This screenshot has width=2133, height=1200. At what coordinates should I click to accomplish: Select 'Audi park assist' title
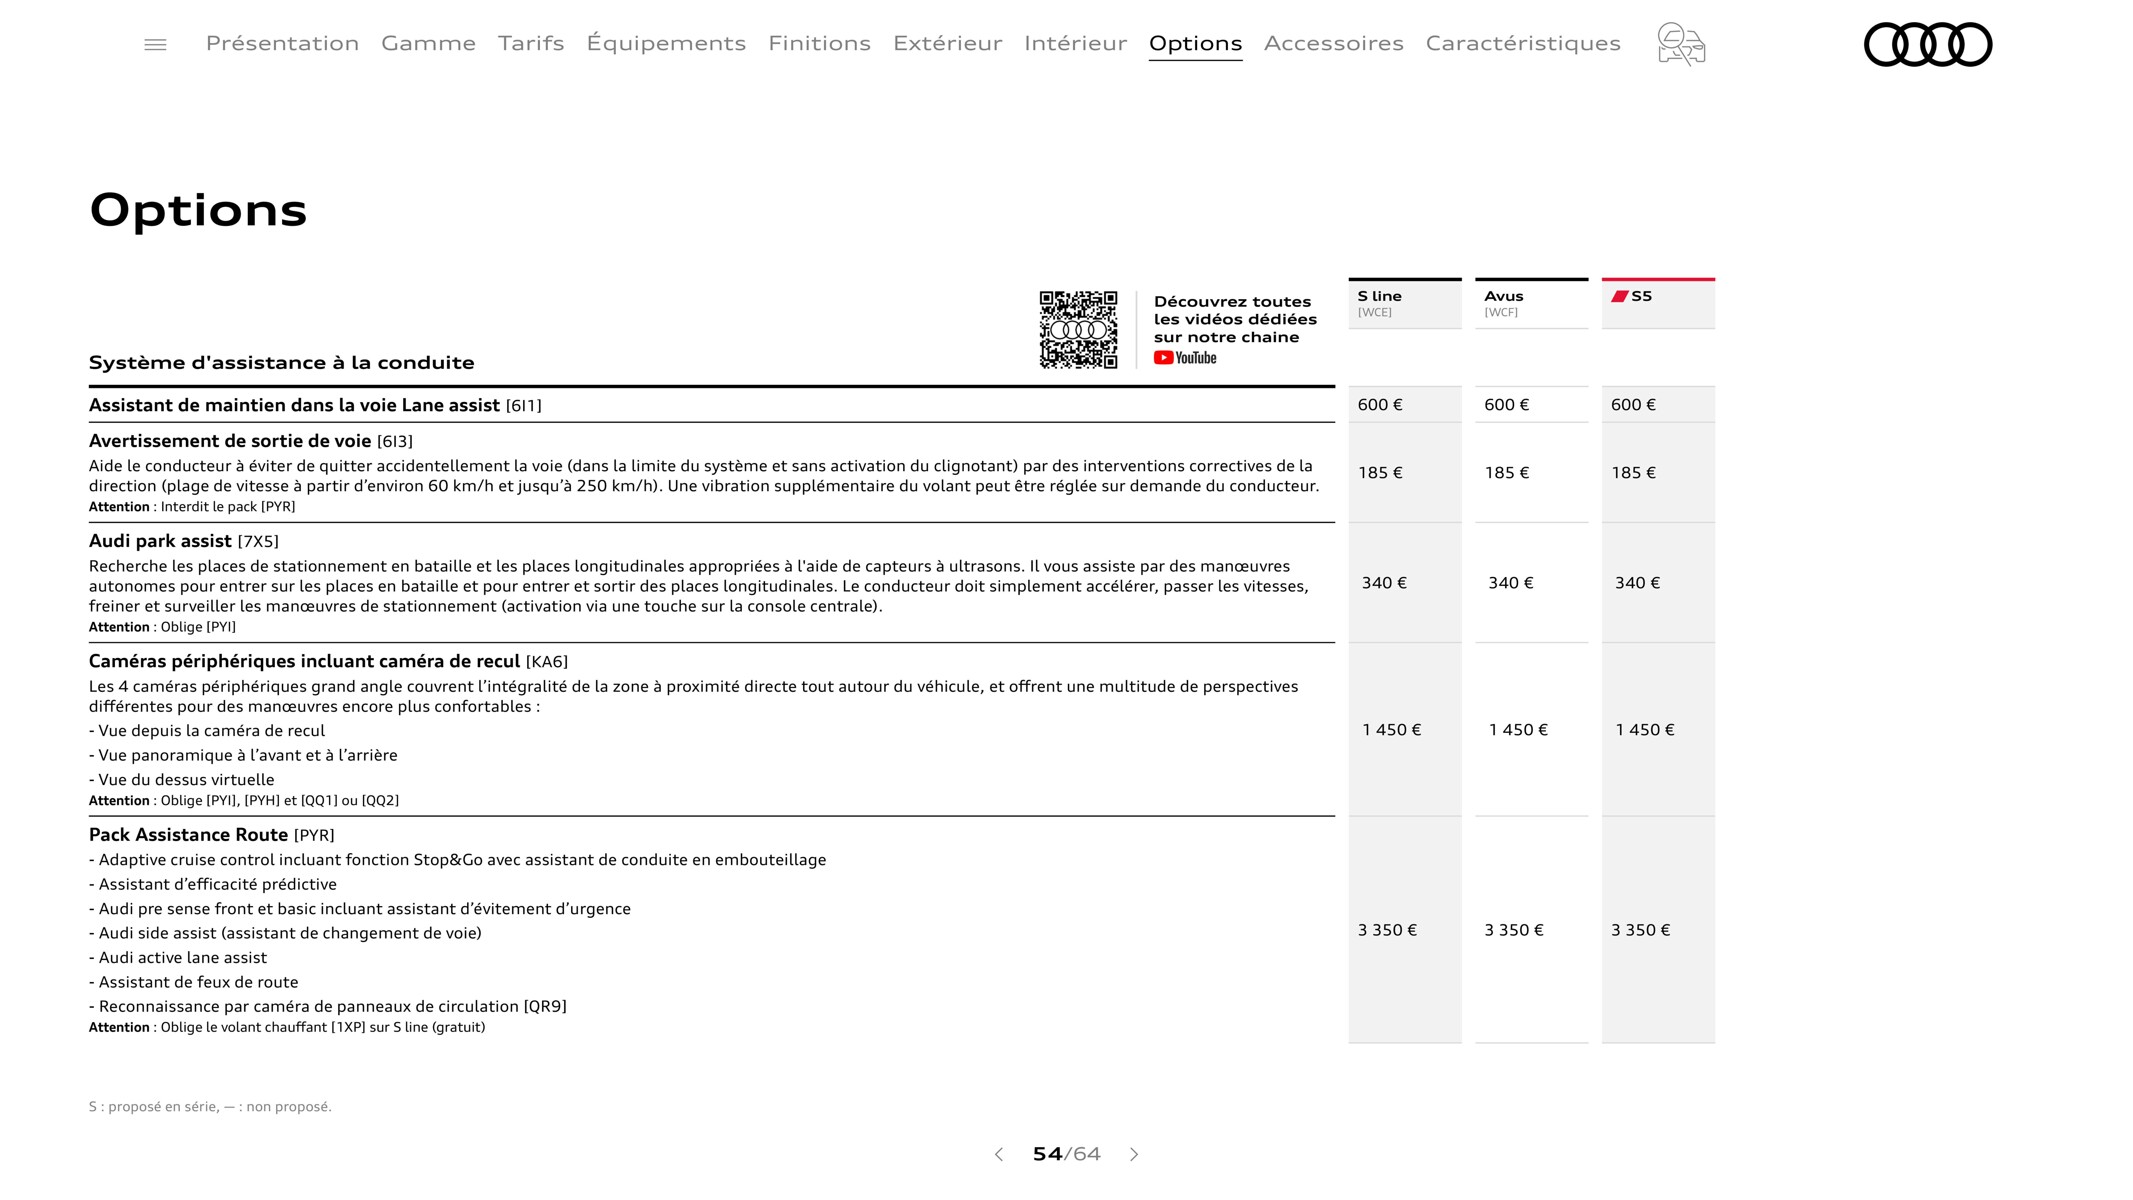coord(160,541)
